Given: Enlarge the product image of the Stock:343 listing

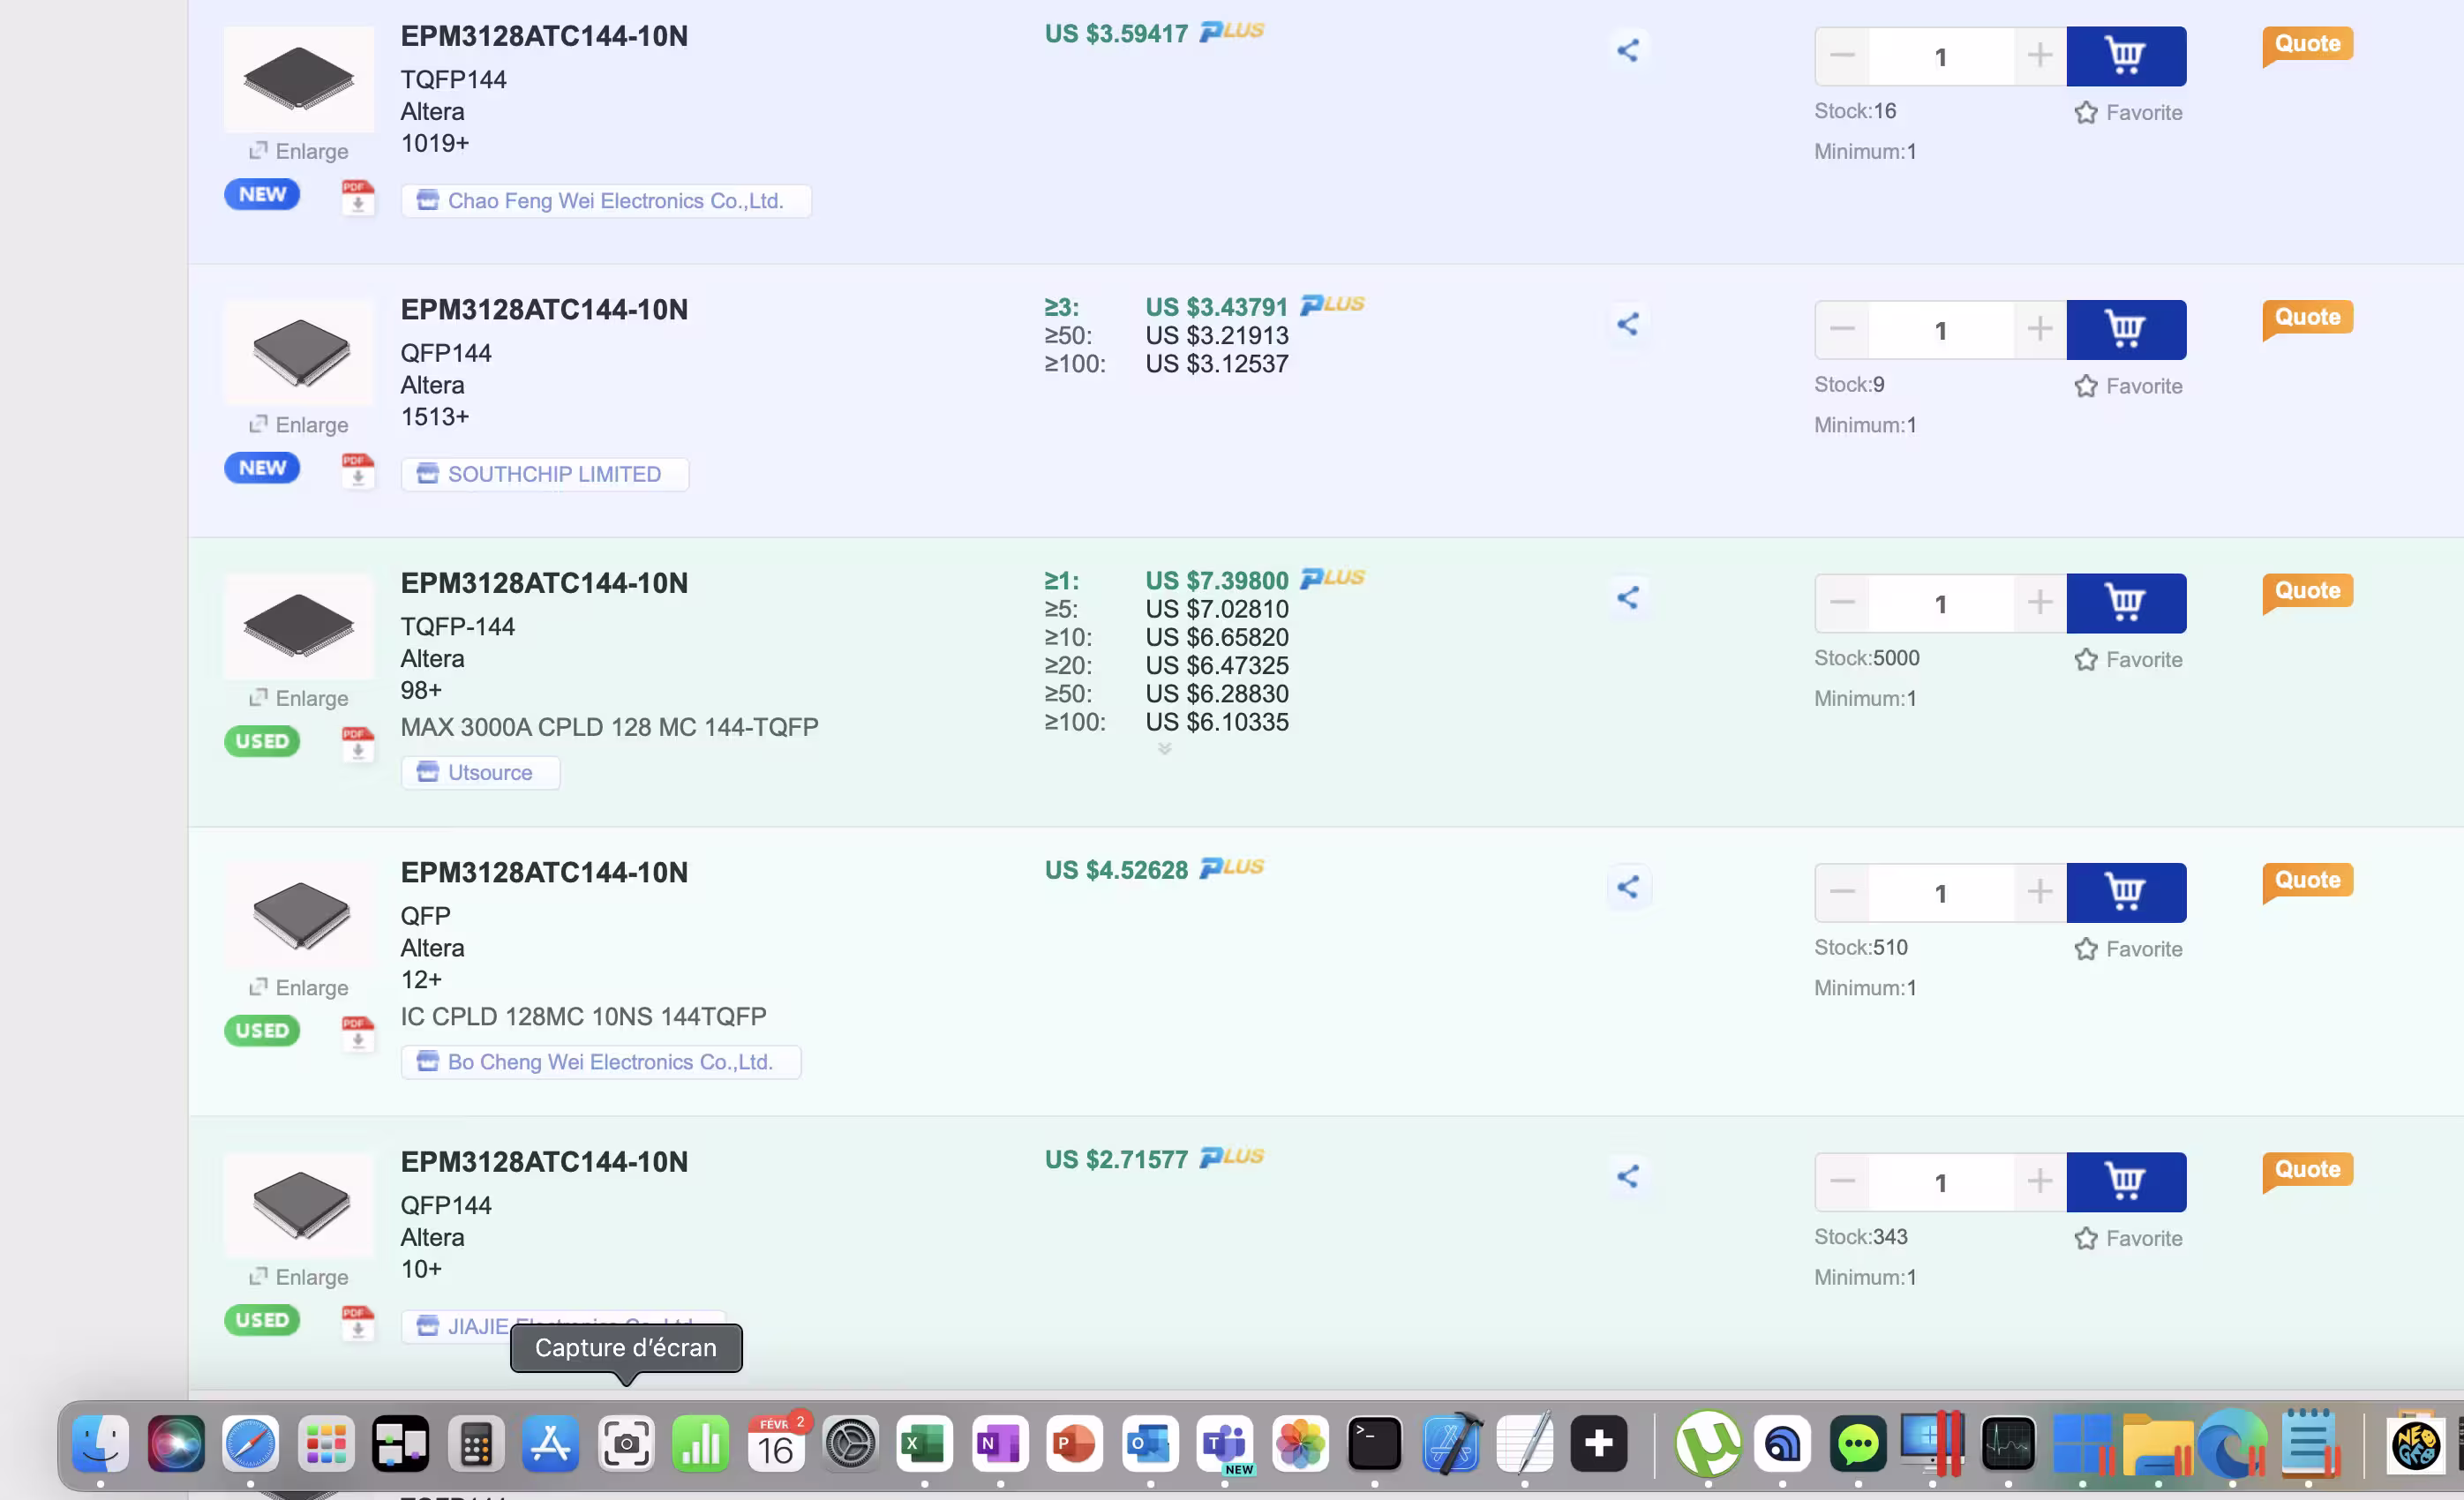Looking at the screenshot, I should pyautogui.click(x=299, y=1277).
